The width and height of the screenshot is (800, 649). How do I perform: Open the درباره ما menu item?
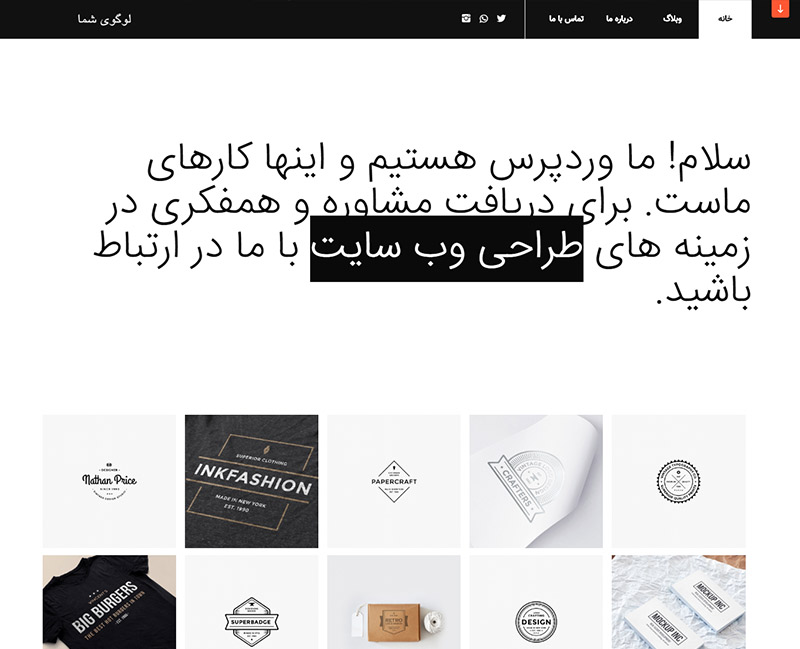[619, 19]
